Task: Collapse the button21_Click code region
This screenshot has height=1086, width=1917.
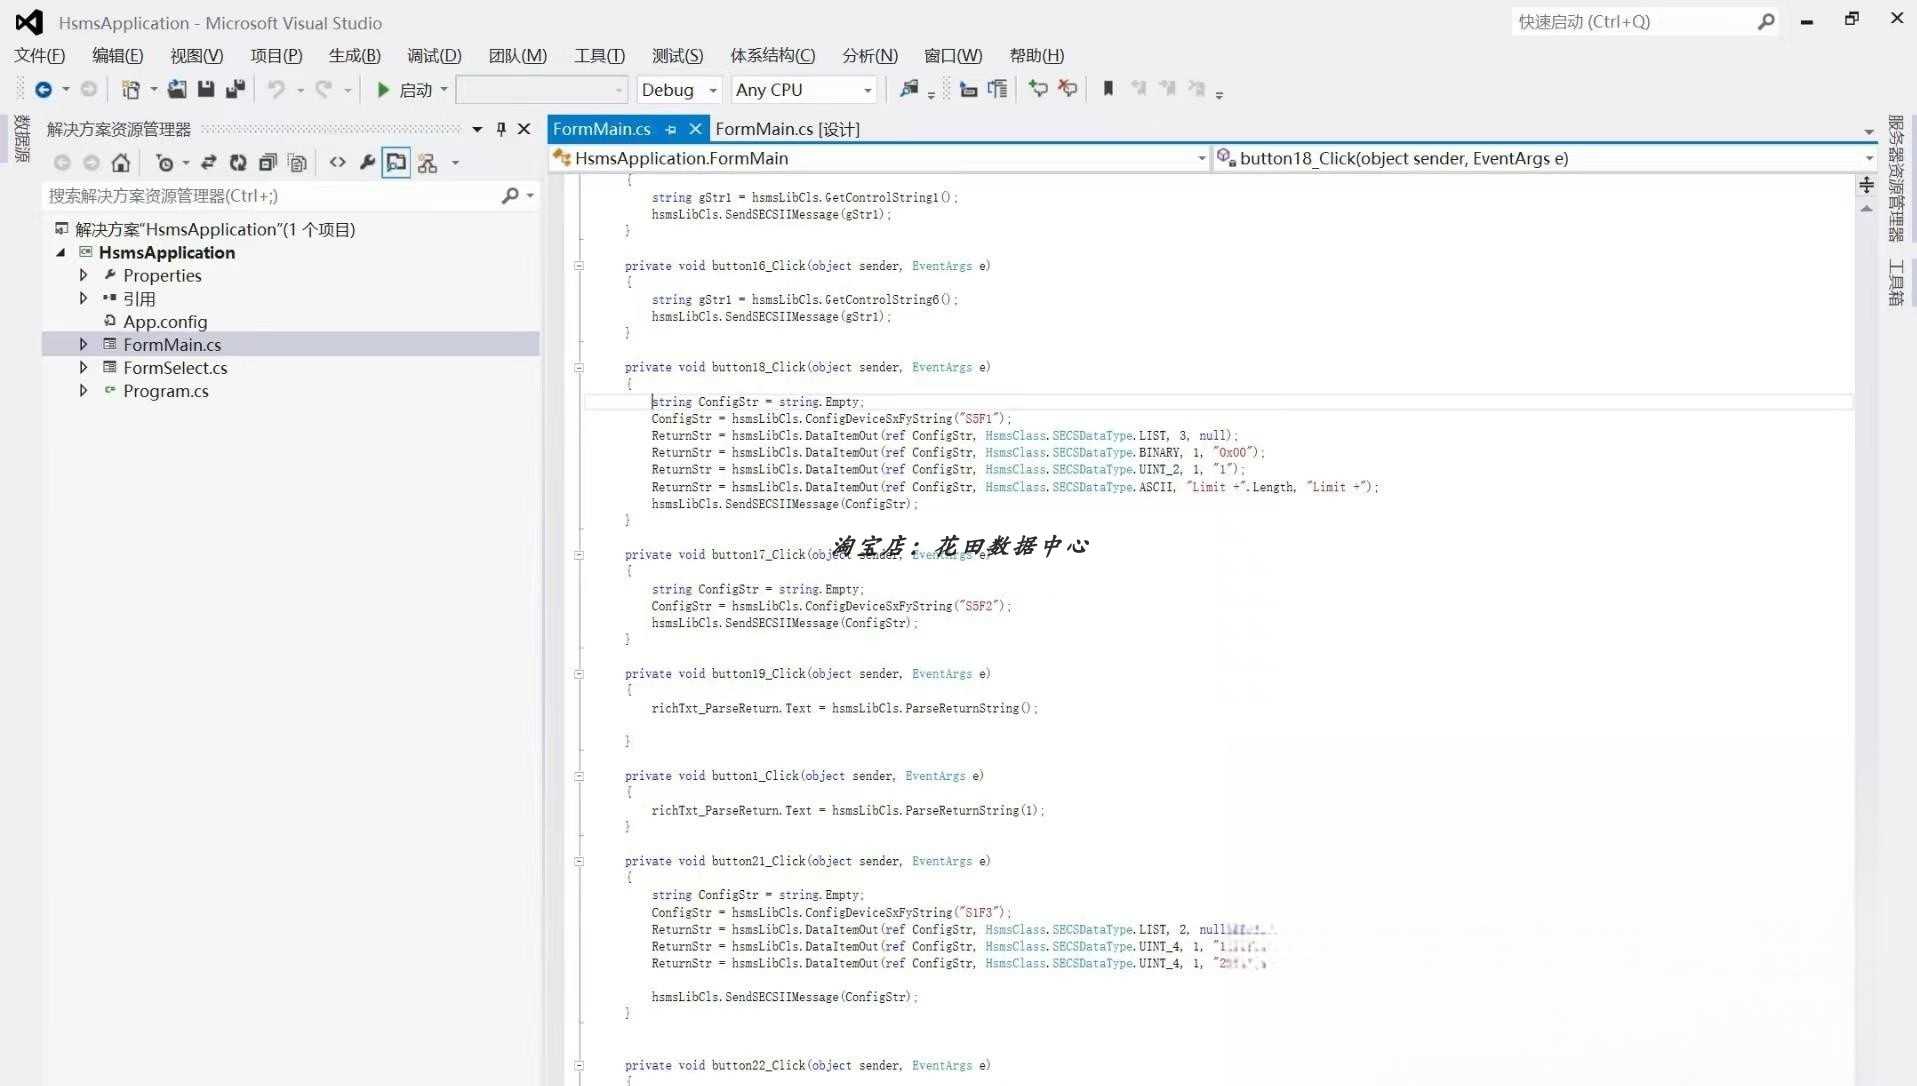Action: click(579, 861)
